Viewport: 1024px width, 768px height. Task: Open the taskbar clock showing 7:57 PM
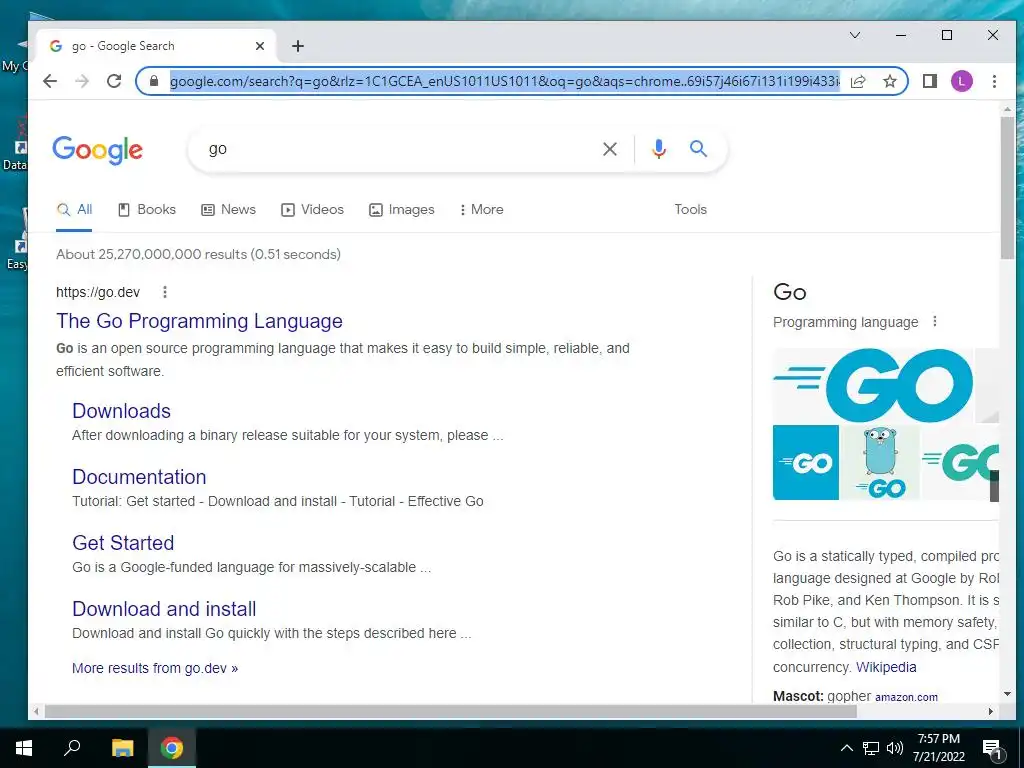tap(938, 748)
